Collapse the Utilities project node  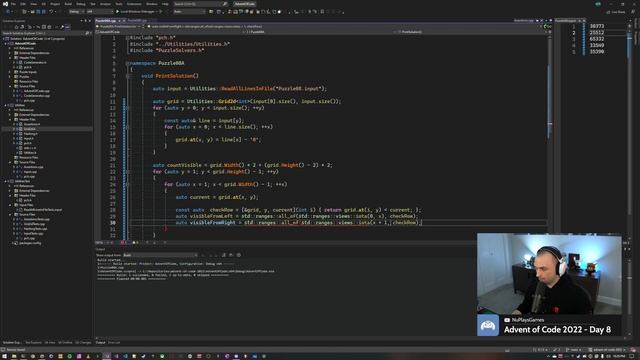[6, 105]
